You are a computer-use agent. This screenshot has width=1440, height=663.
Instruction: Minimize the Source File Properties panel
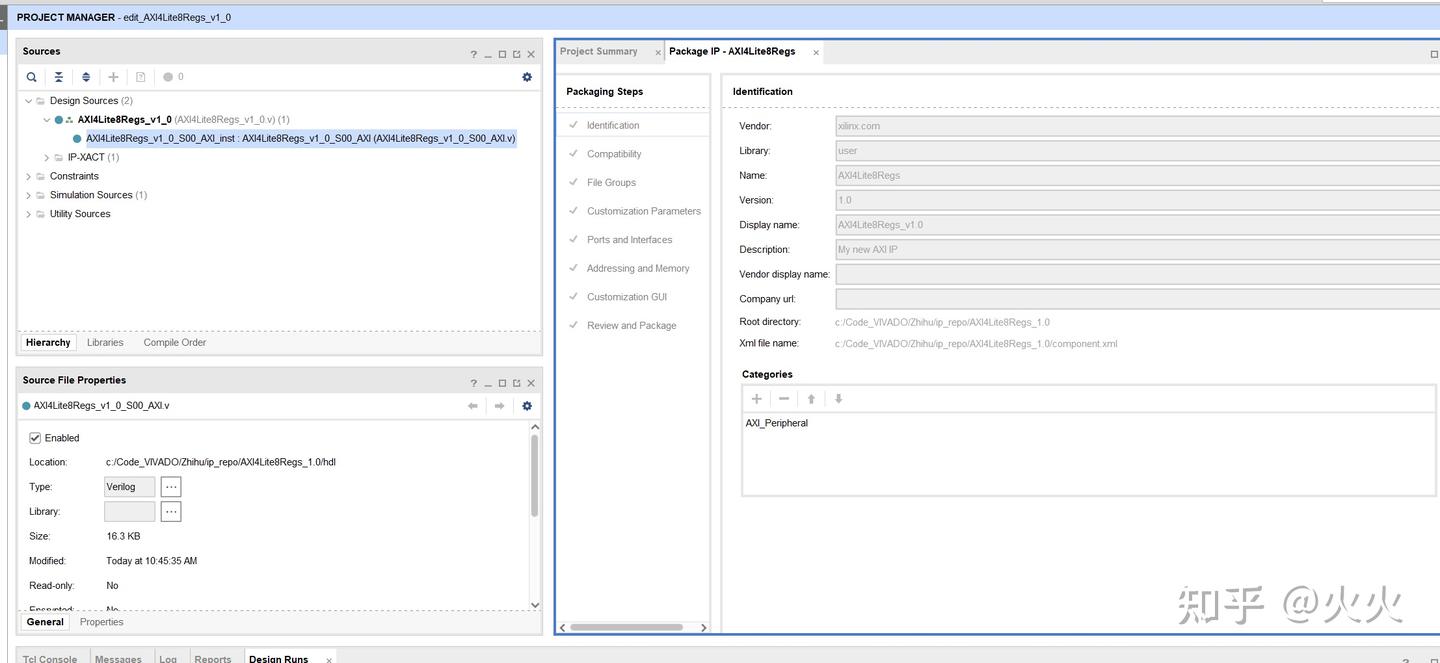coord(488,383)
